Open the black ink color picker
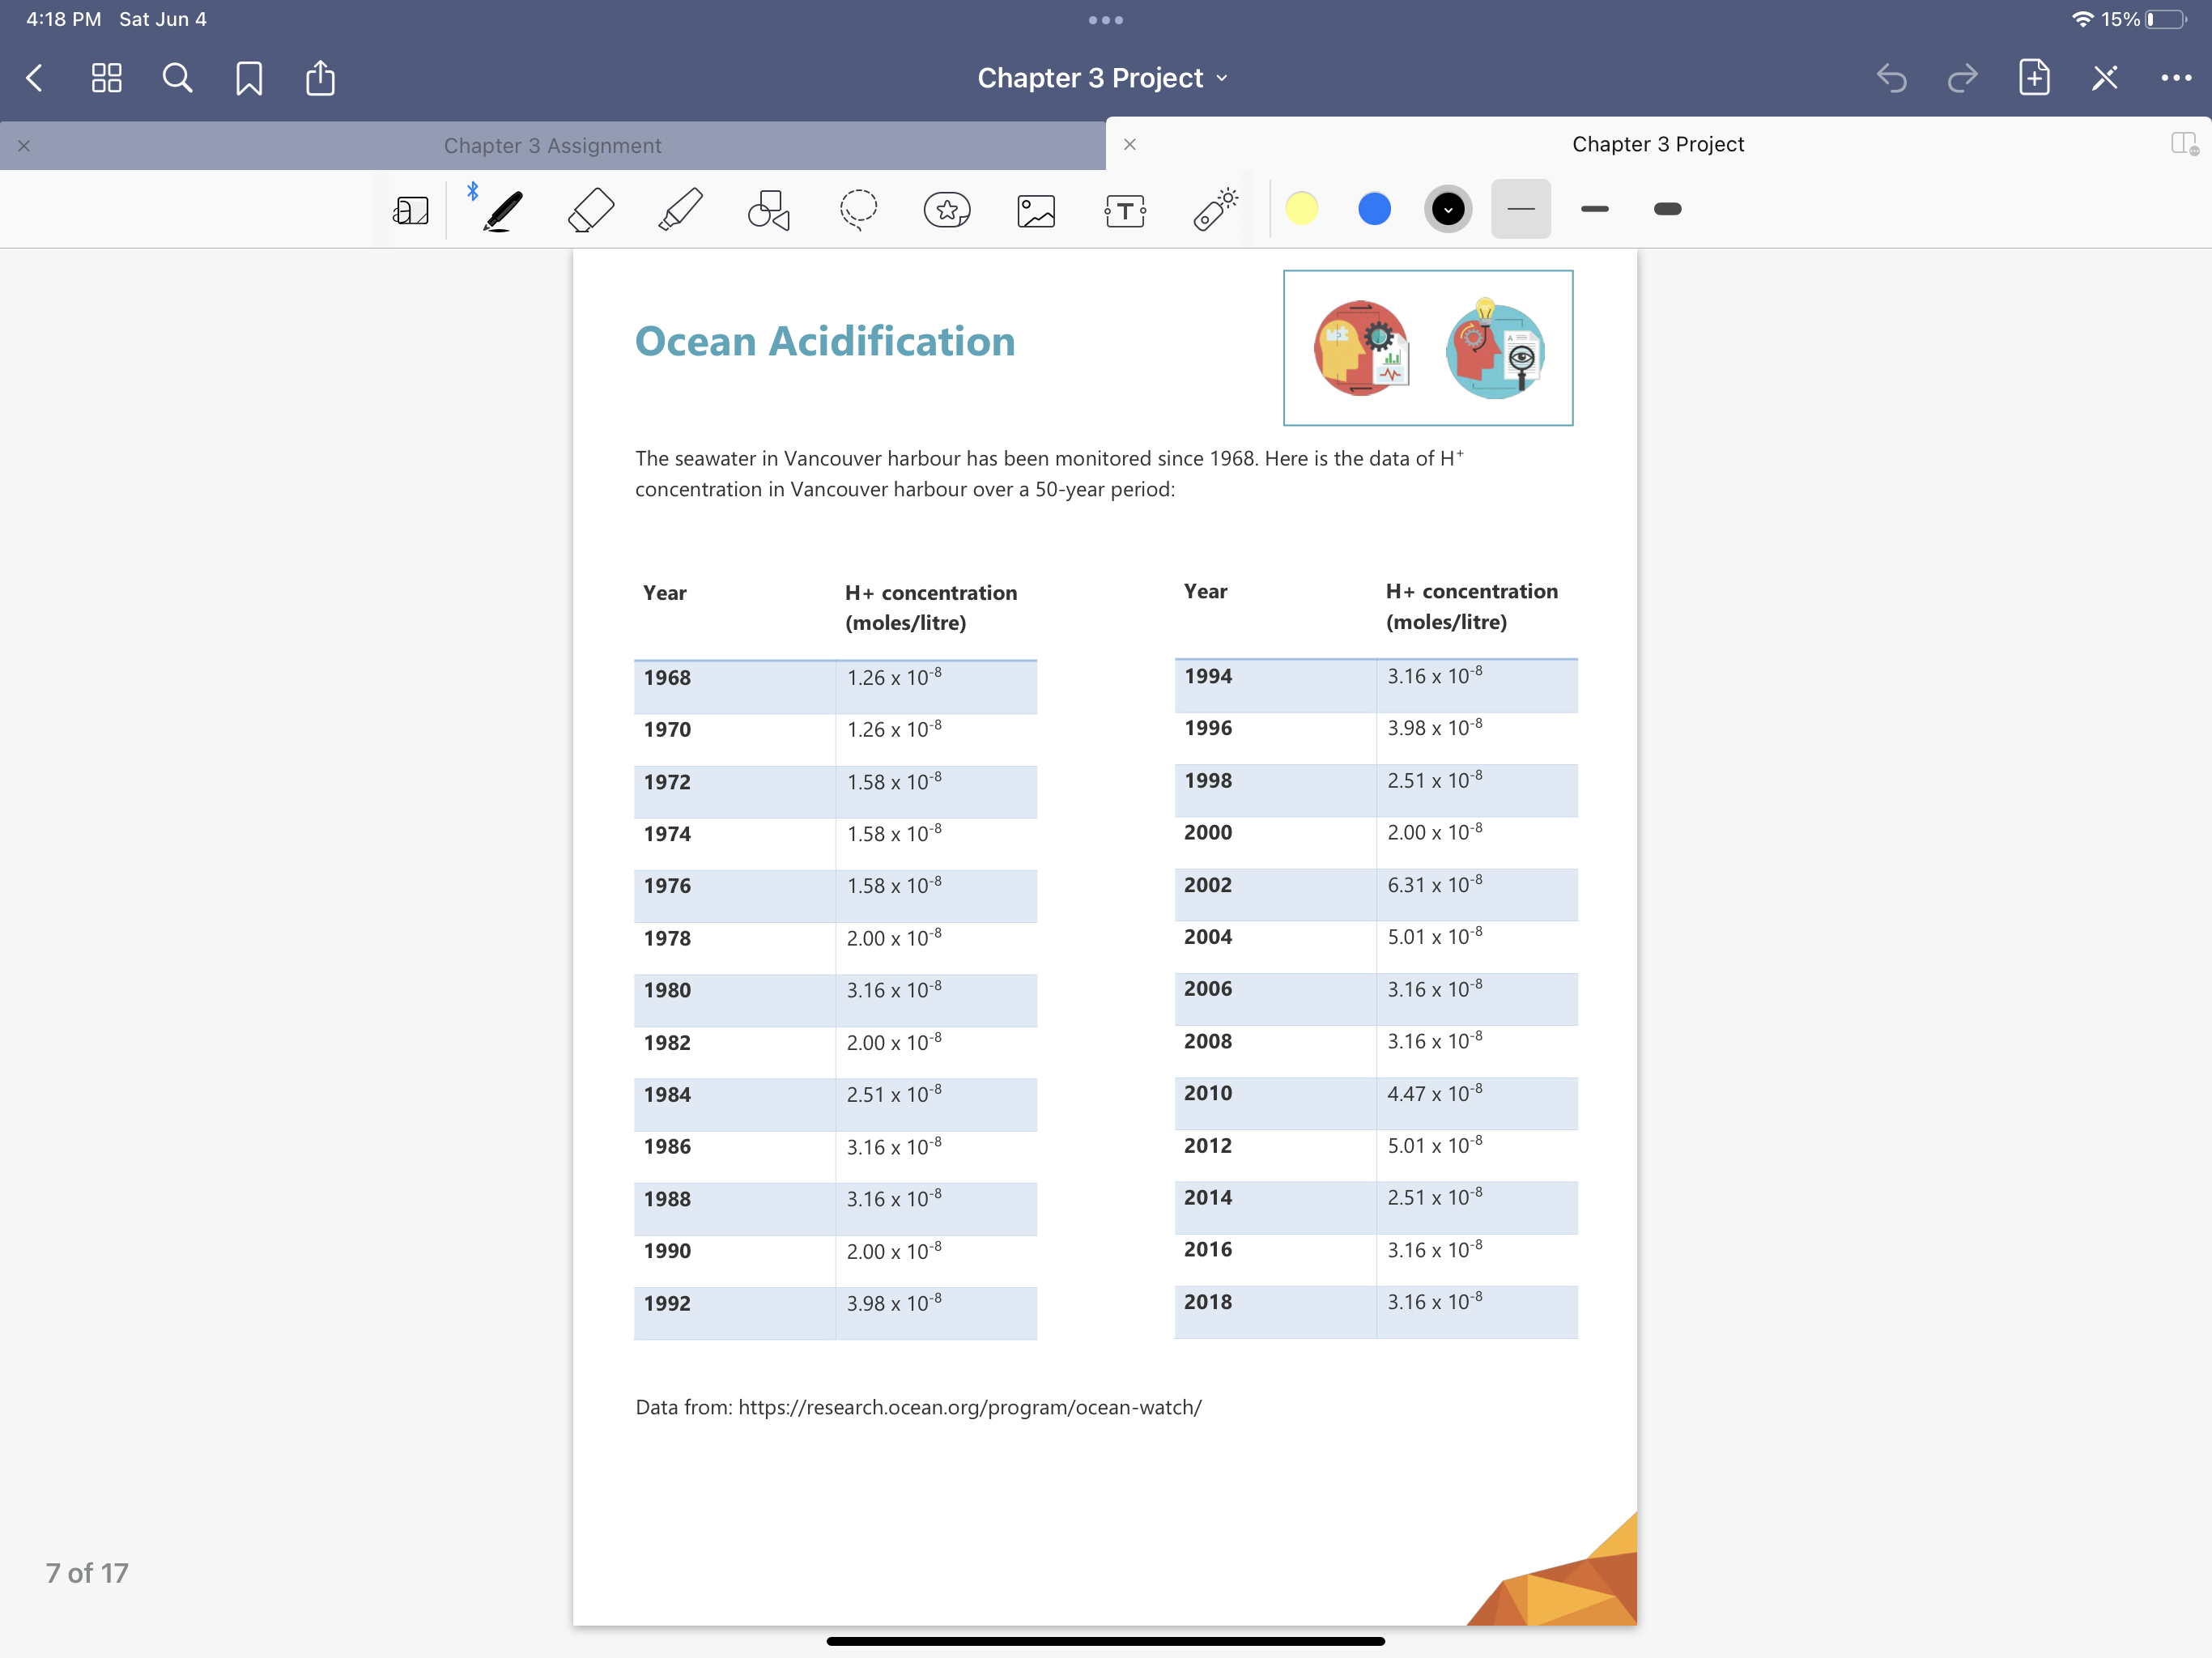The image size is (2212, 1658). (1447, 209)
